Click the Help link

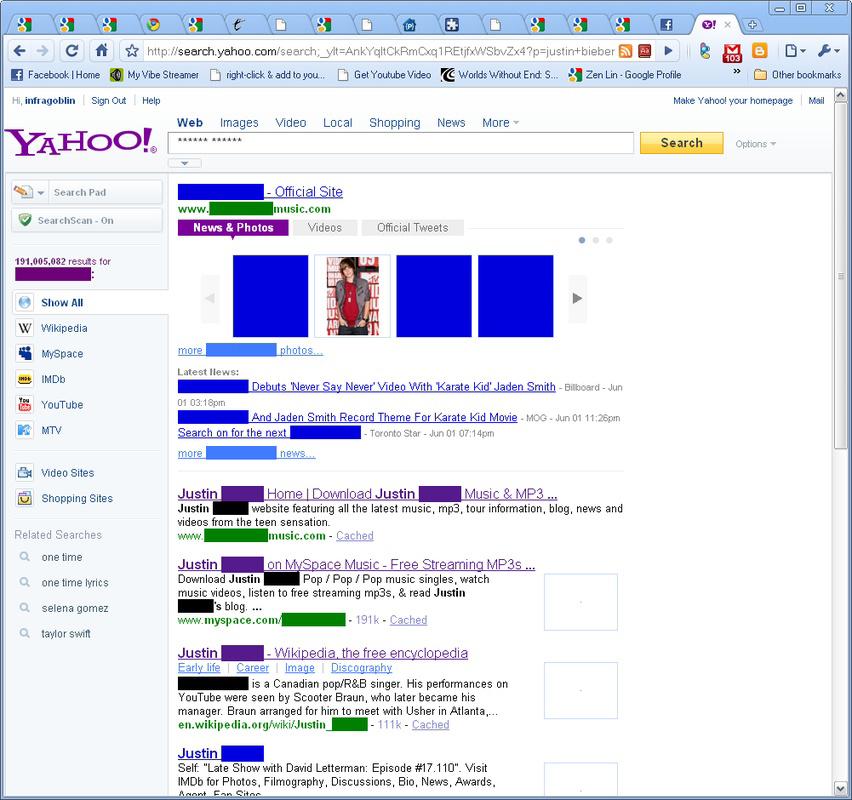(151, 101)
